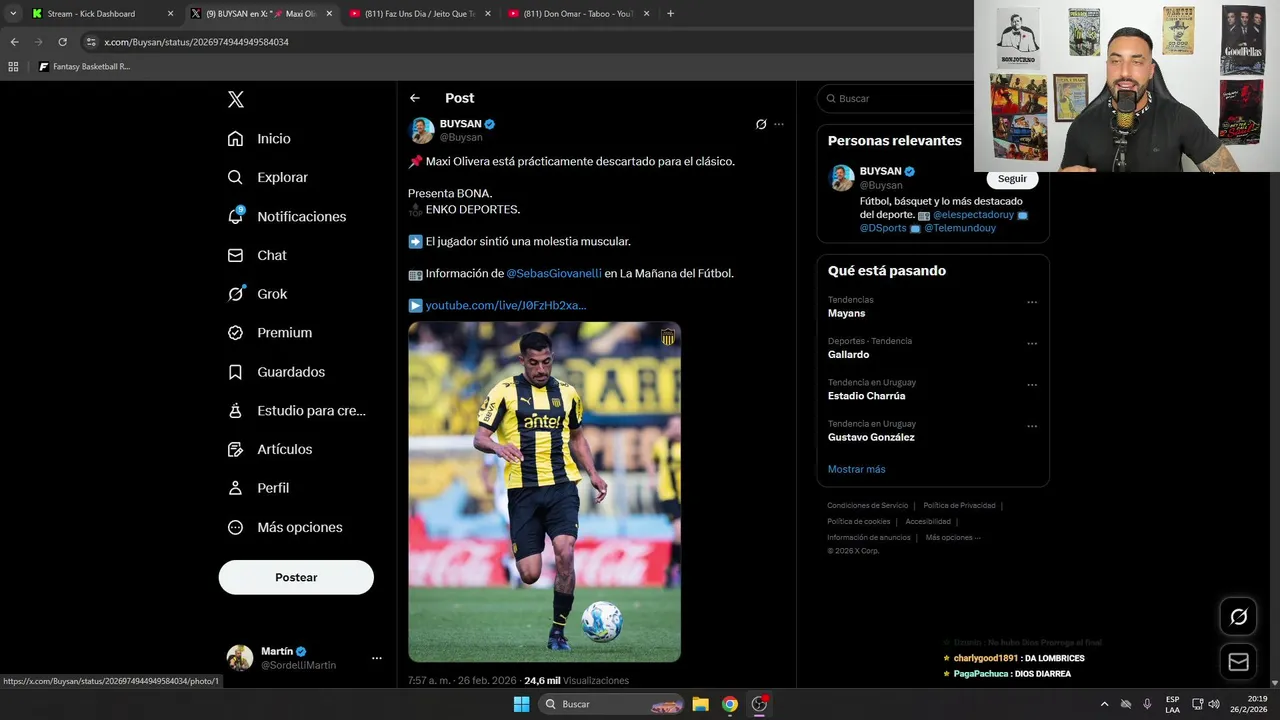
Task: Open the apps grid in bookmarks bar
Action: click(x=13, y=67)
